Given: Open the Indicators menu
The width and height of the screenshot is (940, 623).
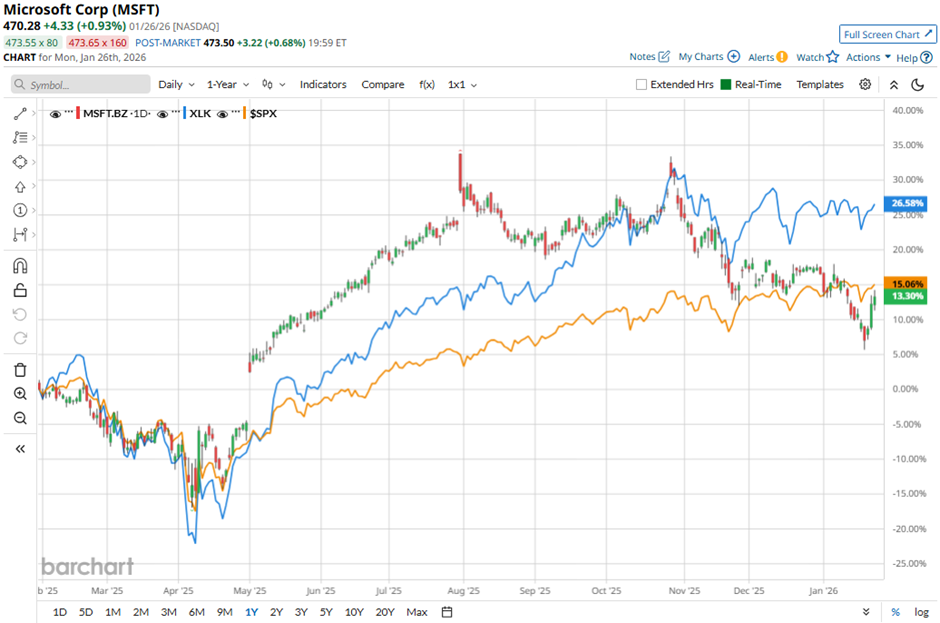Looking at the screenshot, I should pos(323,85).
